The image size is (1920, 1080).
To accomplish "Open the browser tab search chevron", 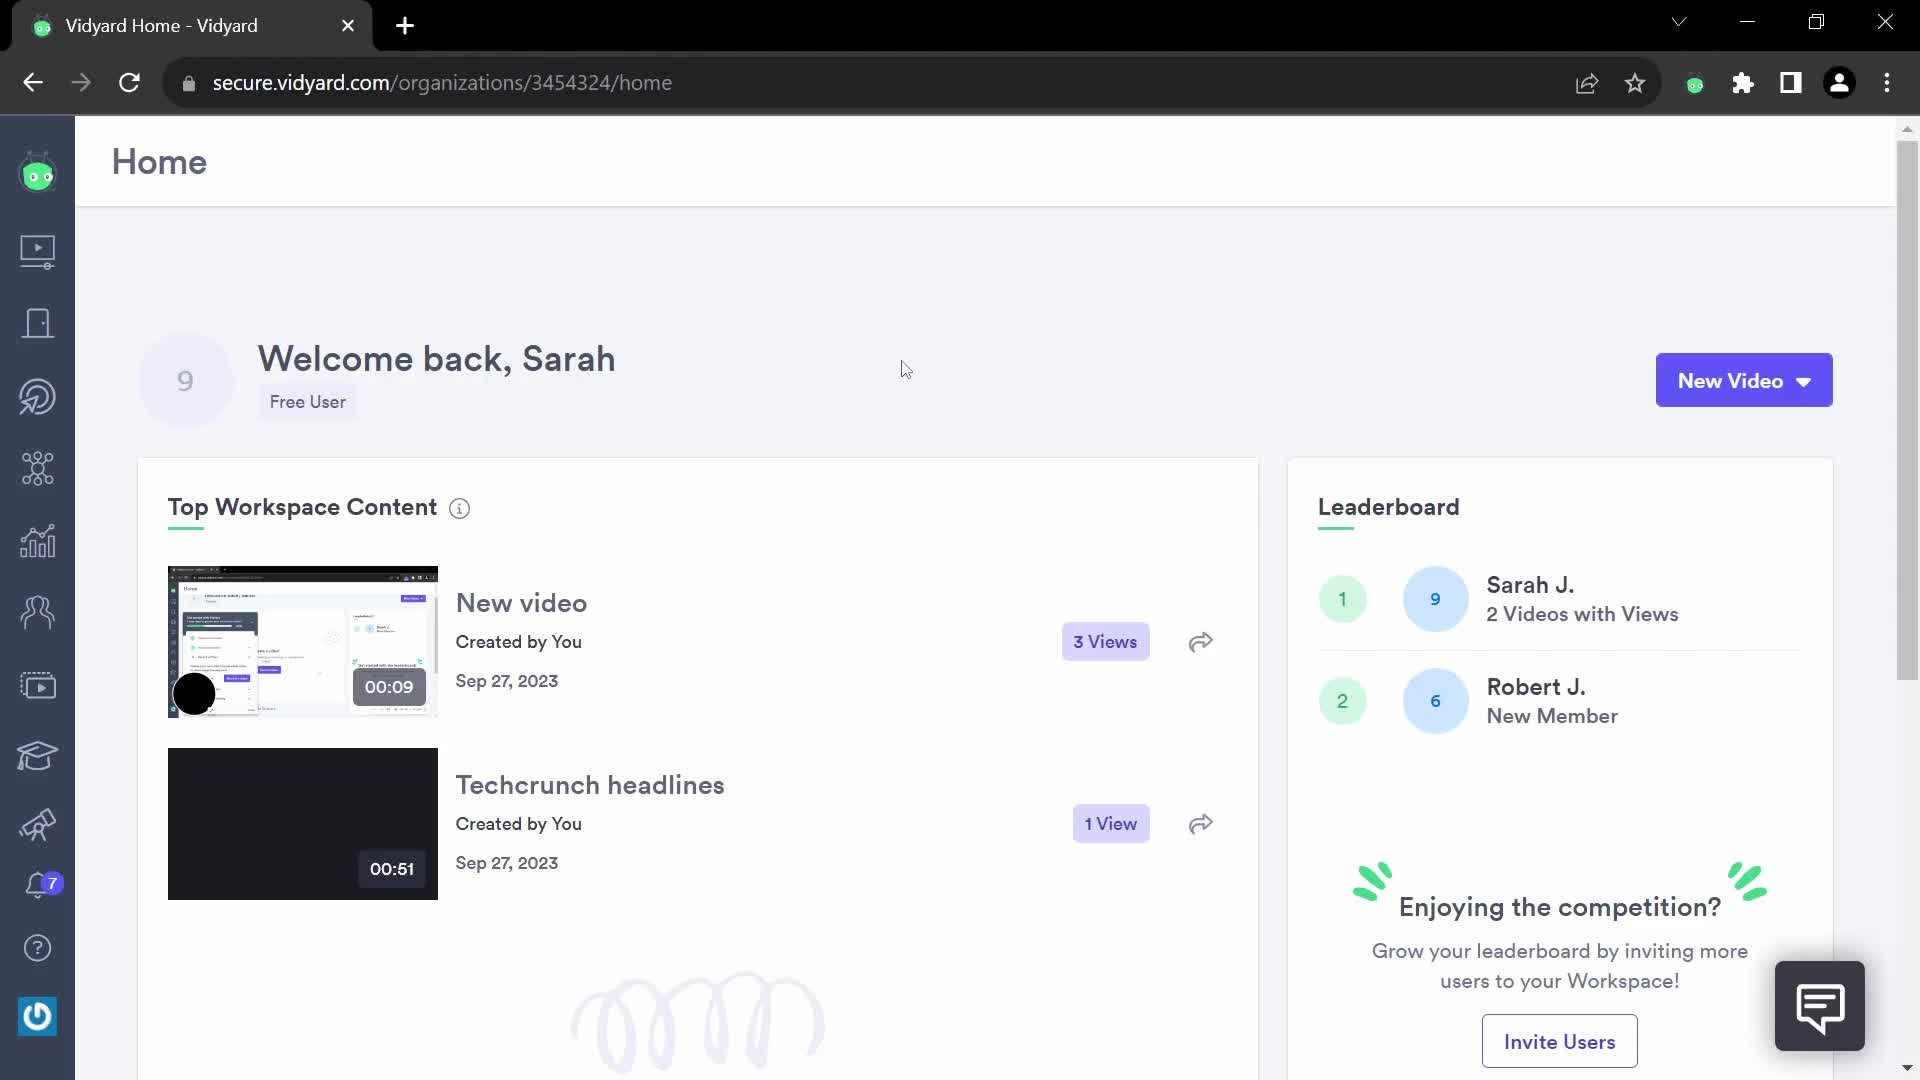I will click(1679, 22).
